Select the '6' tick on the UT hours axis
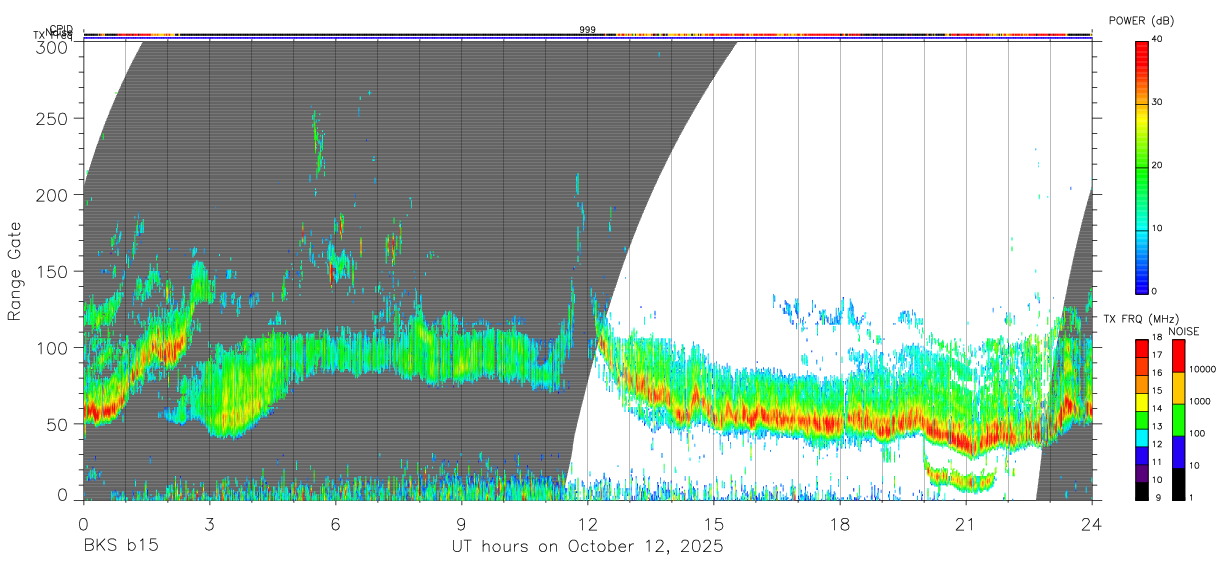Screen dimensions: 1228x567 335,524
